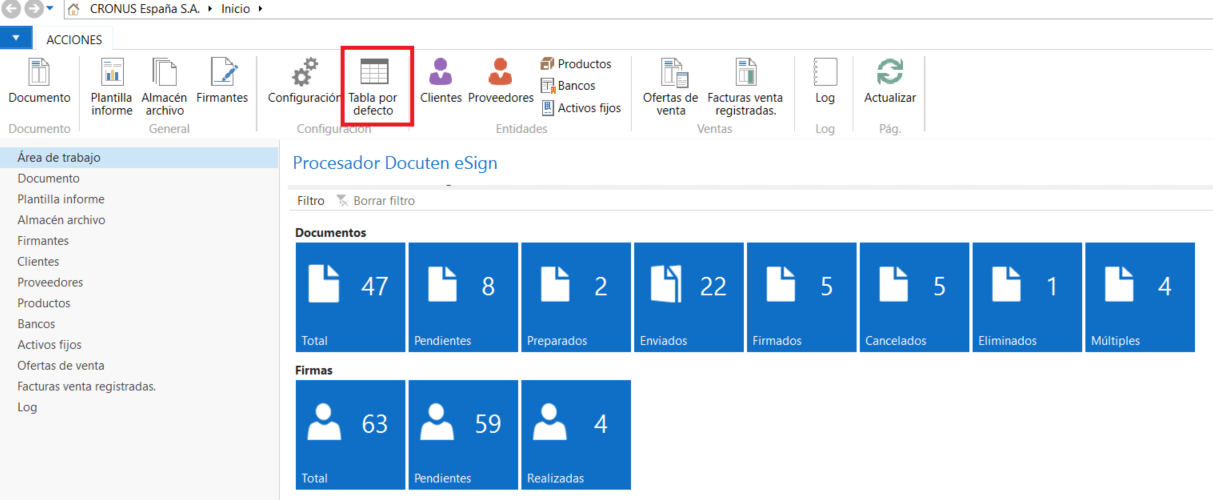
Task: Open Configuración gear icon
Action: tap(304, 82)
